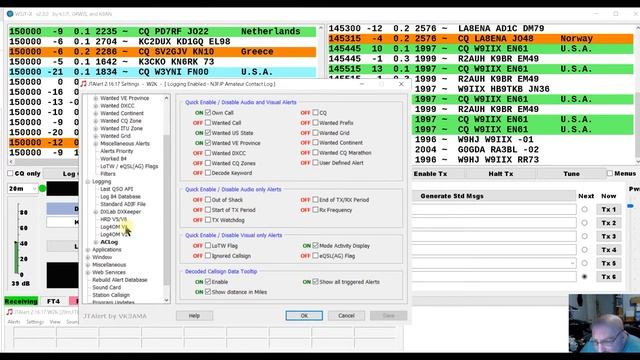Viewport: 640px width, 360px height.
Task: Click the webcam video thumbnail
Action: (x=604, y=323)
